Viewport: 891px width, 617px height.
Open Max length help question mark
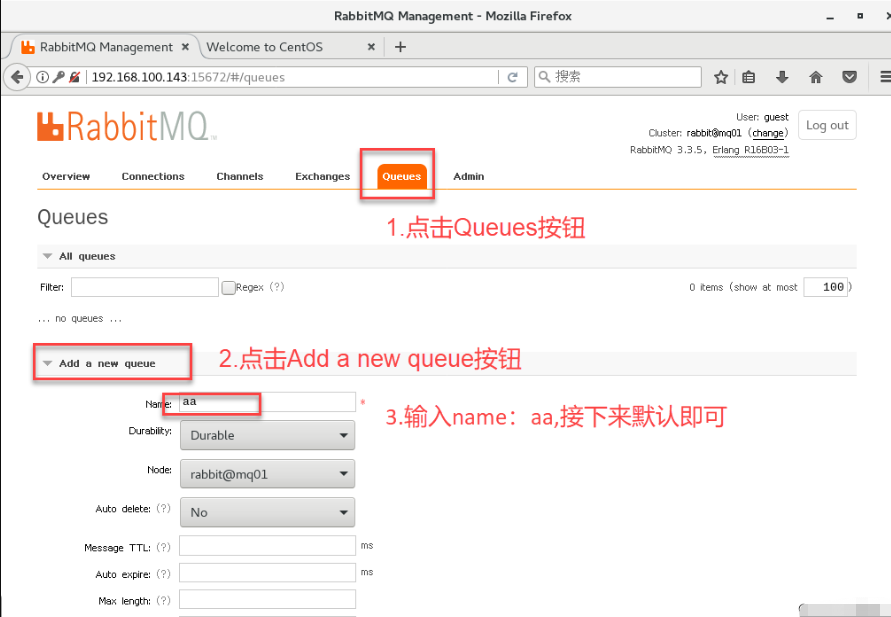(163, 601)
